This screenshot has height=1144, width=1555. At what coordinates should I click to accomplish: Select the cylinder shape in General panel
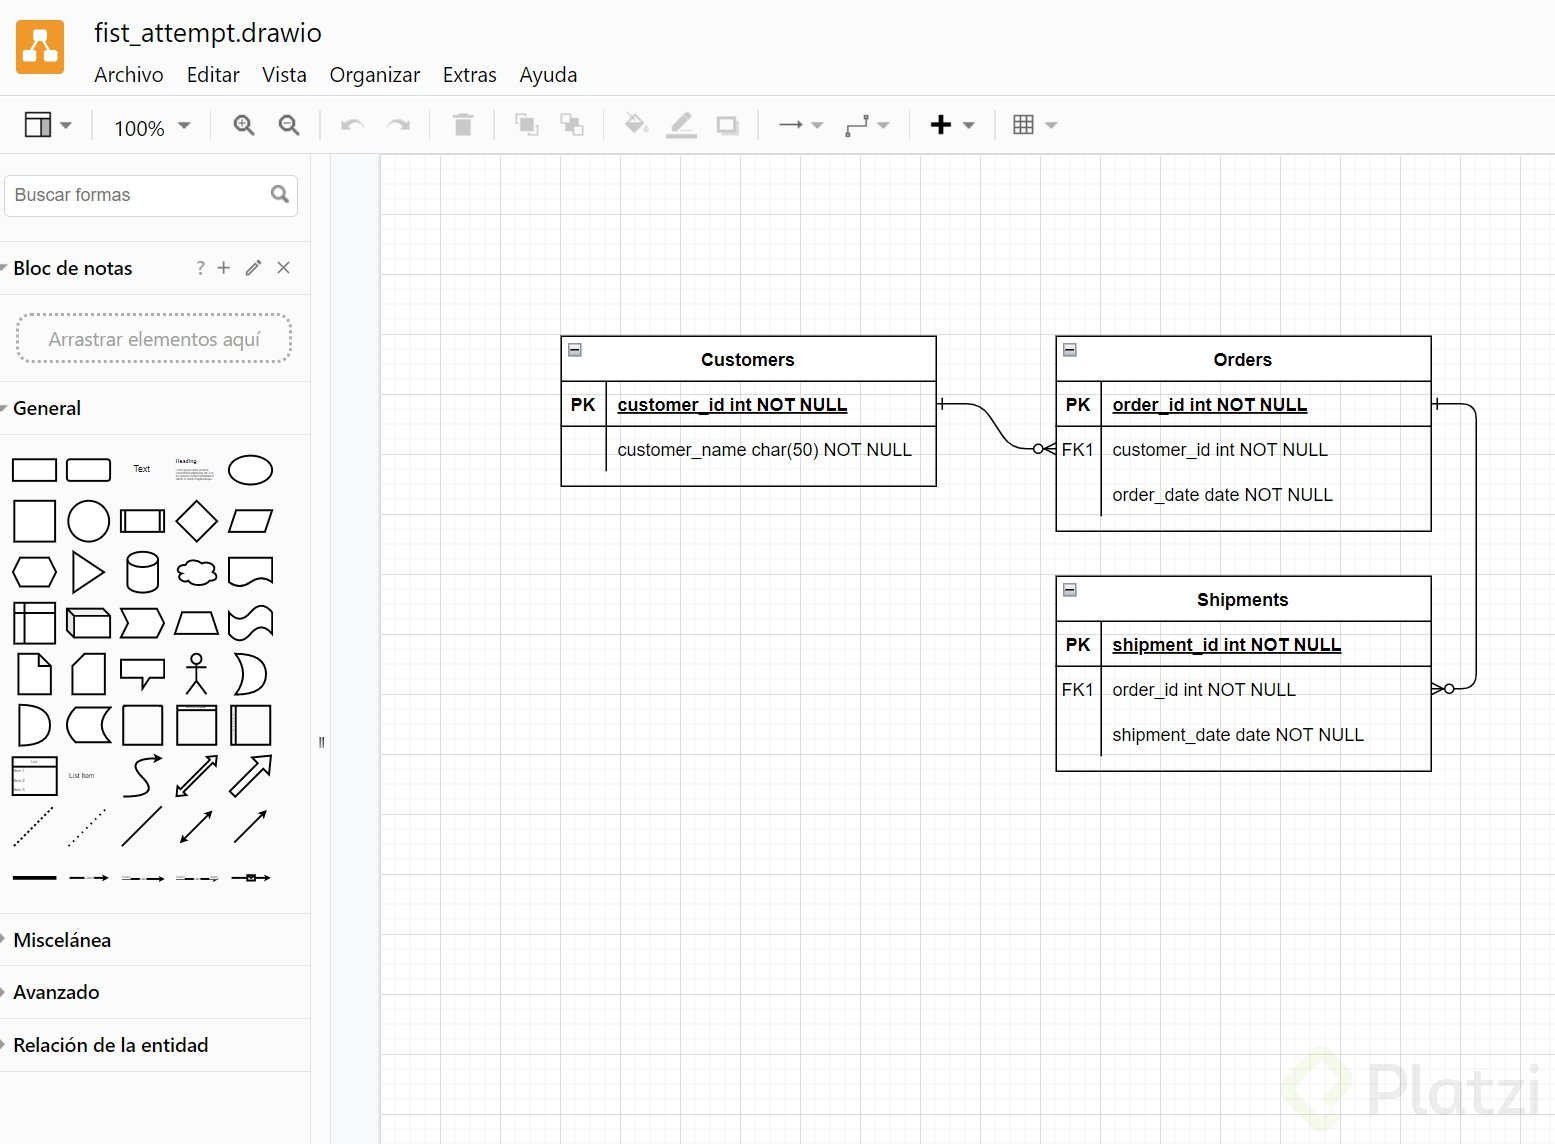point(142,572)
